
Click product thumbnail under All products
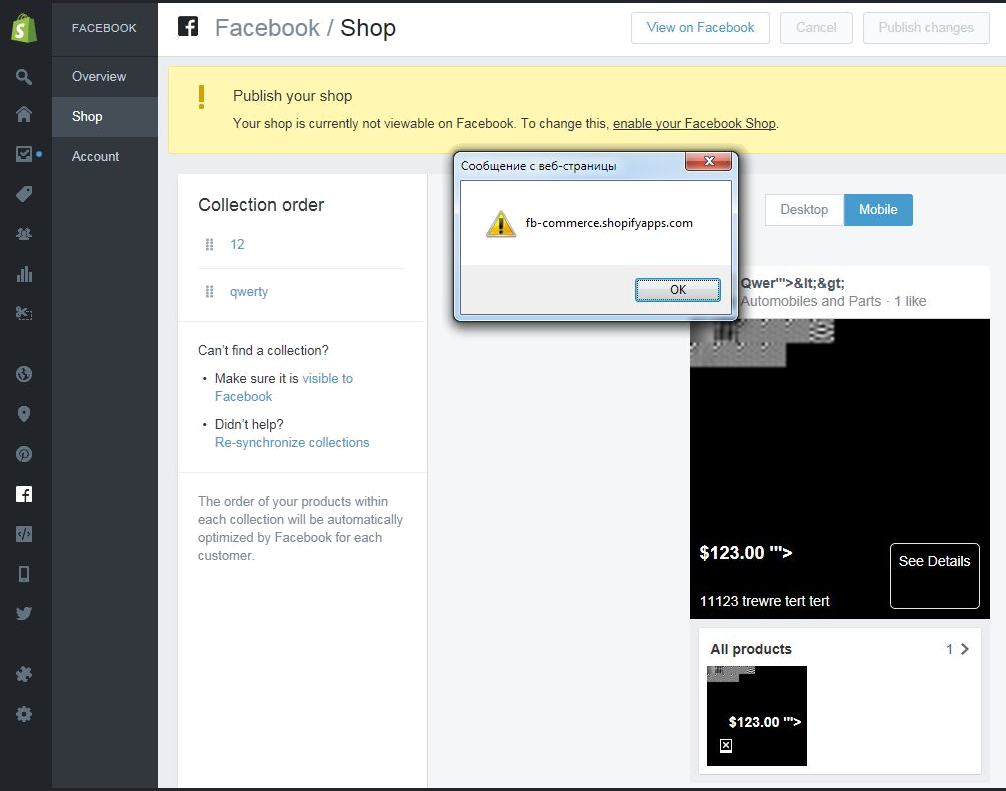756,716
